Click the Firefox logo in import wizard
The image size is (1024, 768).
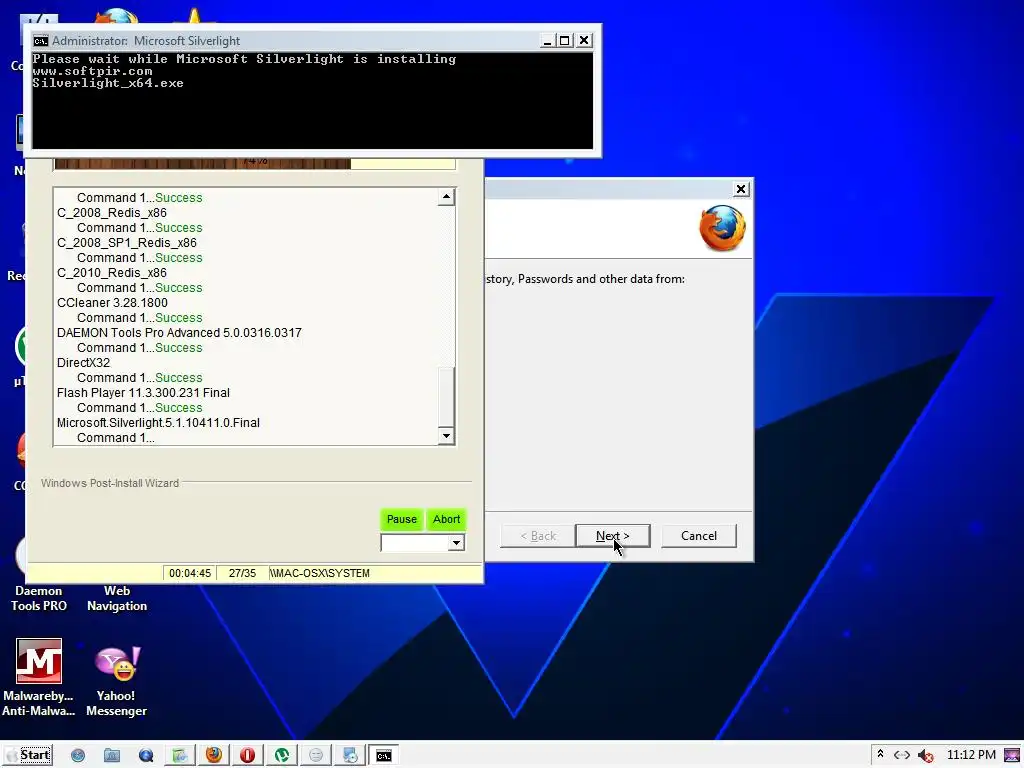click(722, 228)
